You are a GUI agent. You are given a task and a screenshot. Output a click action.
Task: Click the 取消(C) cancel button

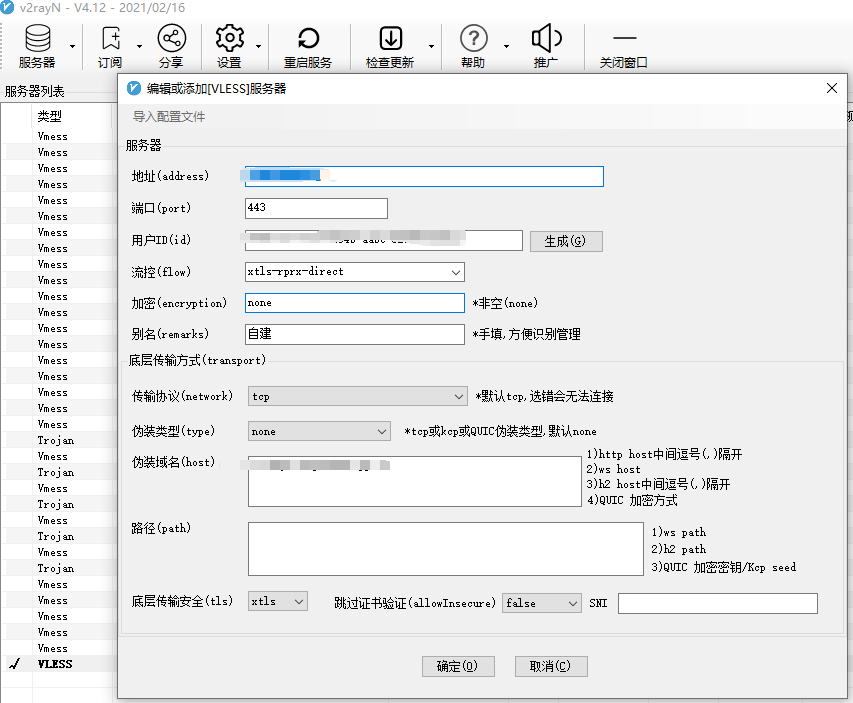(551, 666)
